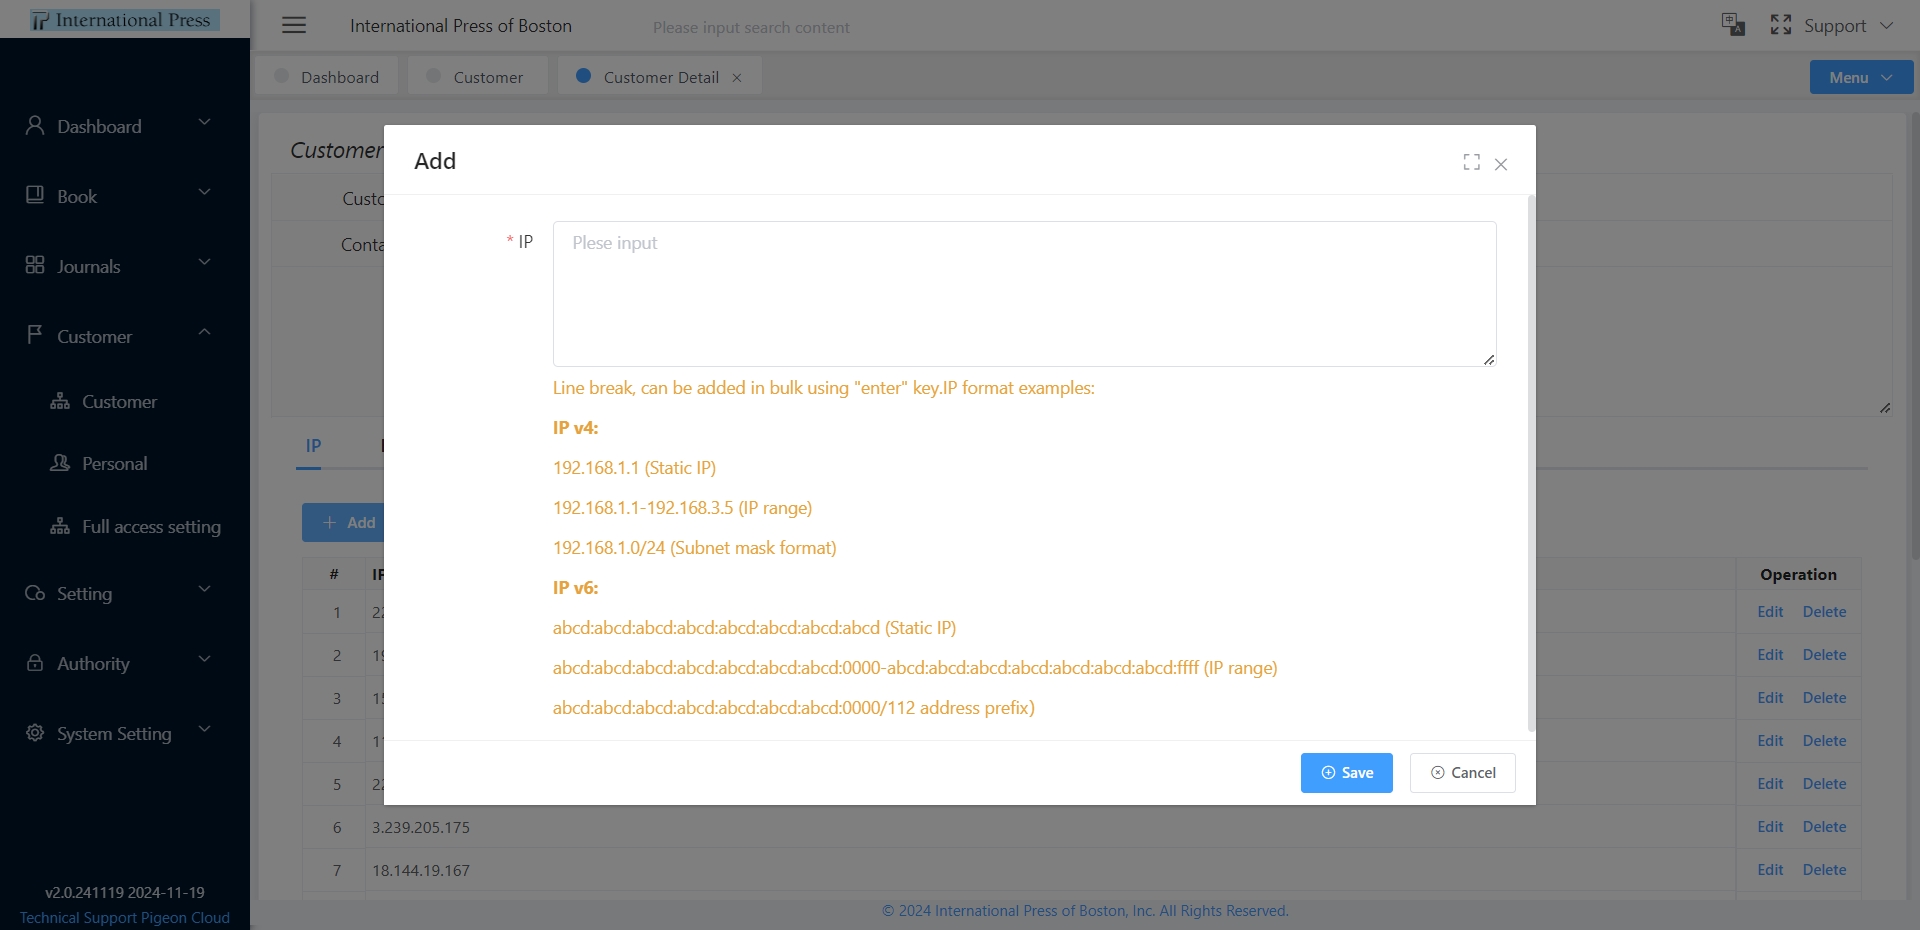
Task: Click the System Setting gear icon
Action: [35, 732]
